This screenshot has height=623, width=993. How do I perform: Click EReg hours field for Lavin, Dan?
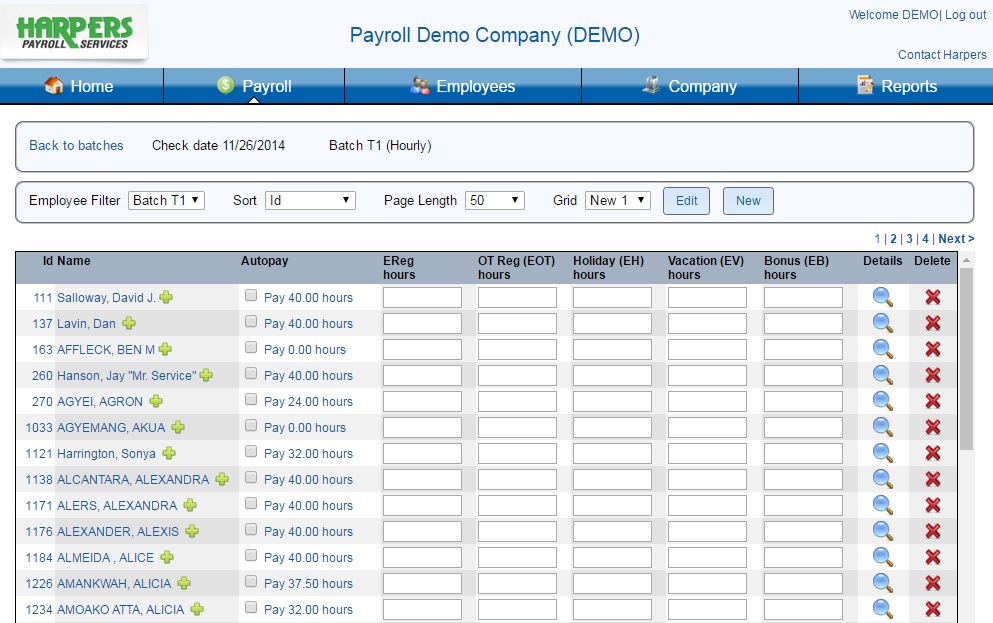click(x=422, y=323)
